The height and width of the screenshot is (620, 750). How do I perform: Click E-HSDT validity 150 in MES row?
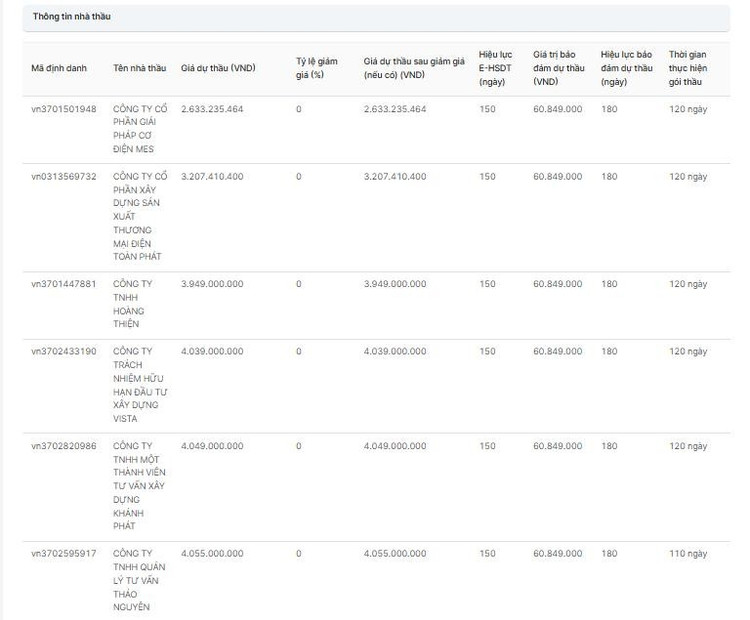click(487, 109)
